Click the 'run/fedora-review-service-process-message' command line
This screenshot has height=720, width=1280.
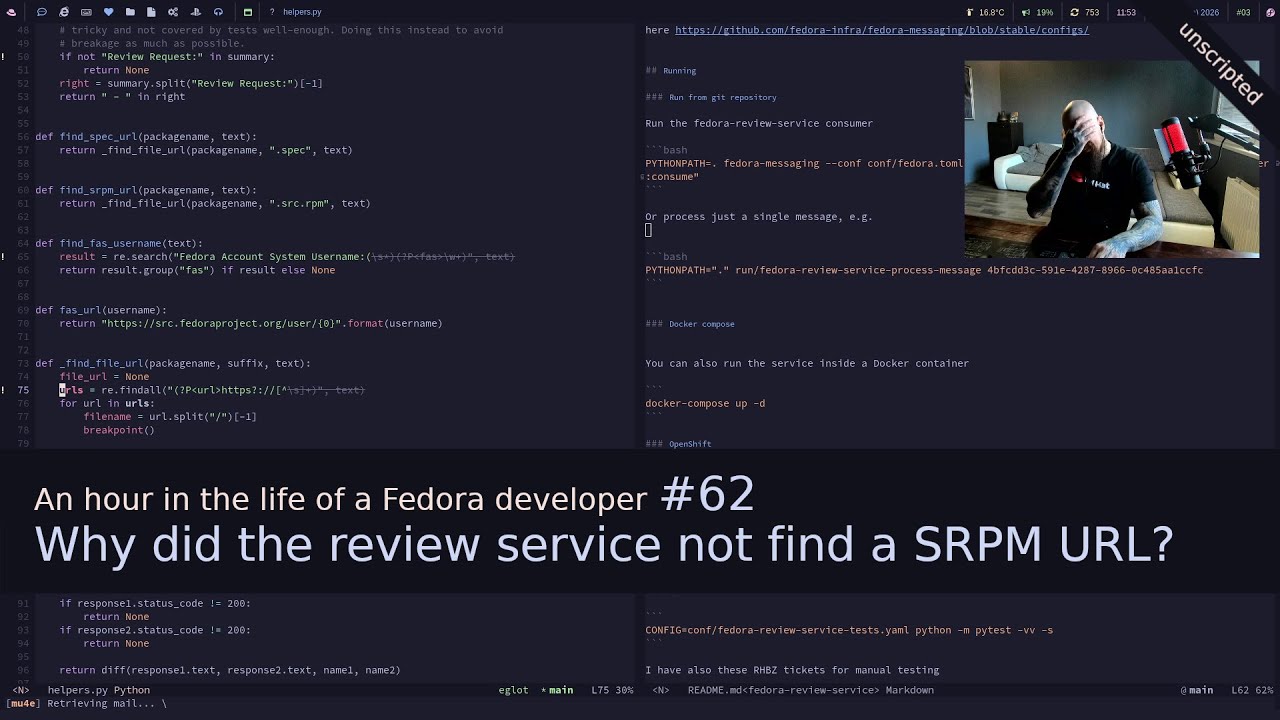point(924,270)
